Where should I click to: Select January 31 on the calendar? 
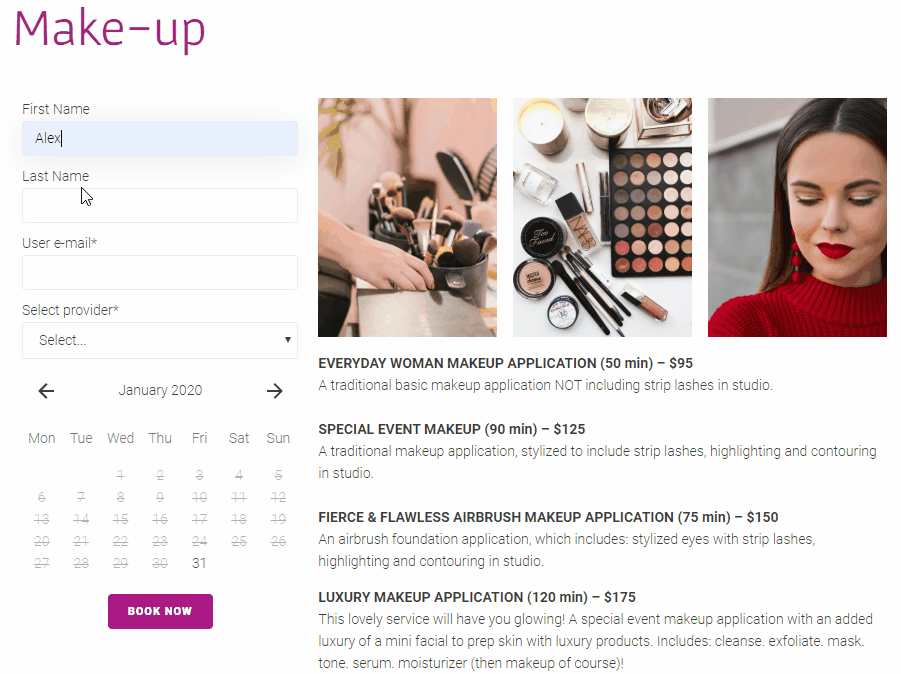click(199, 563)
